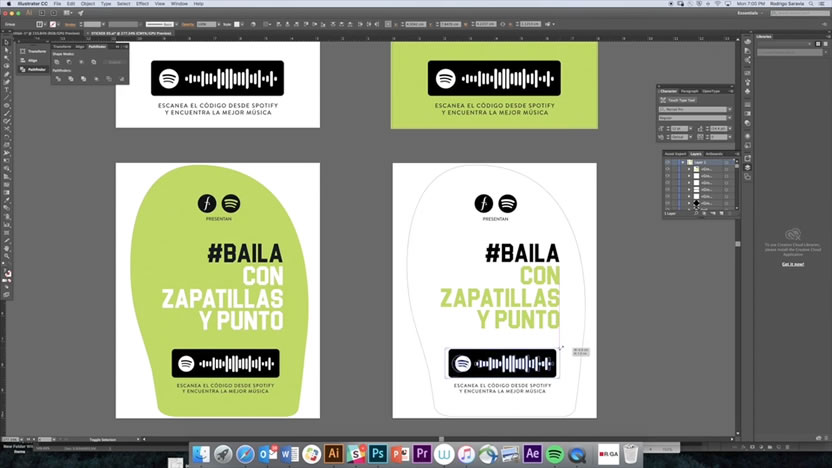Click Recolor Artwork icon in control bar
The height and width of the screenshot is (468, 832).
[x=253, y=24]
